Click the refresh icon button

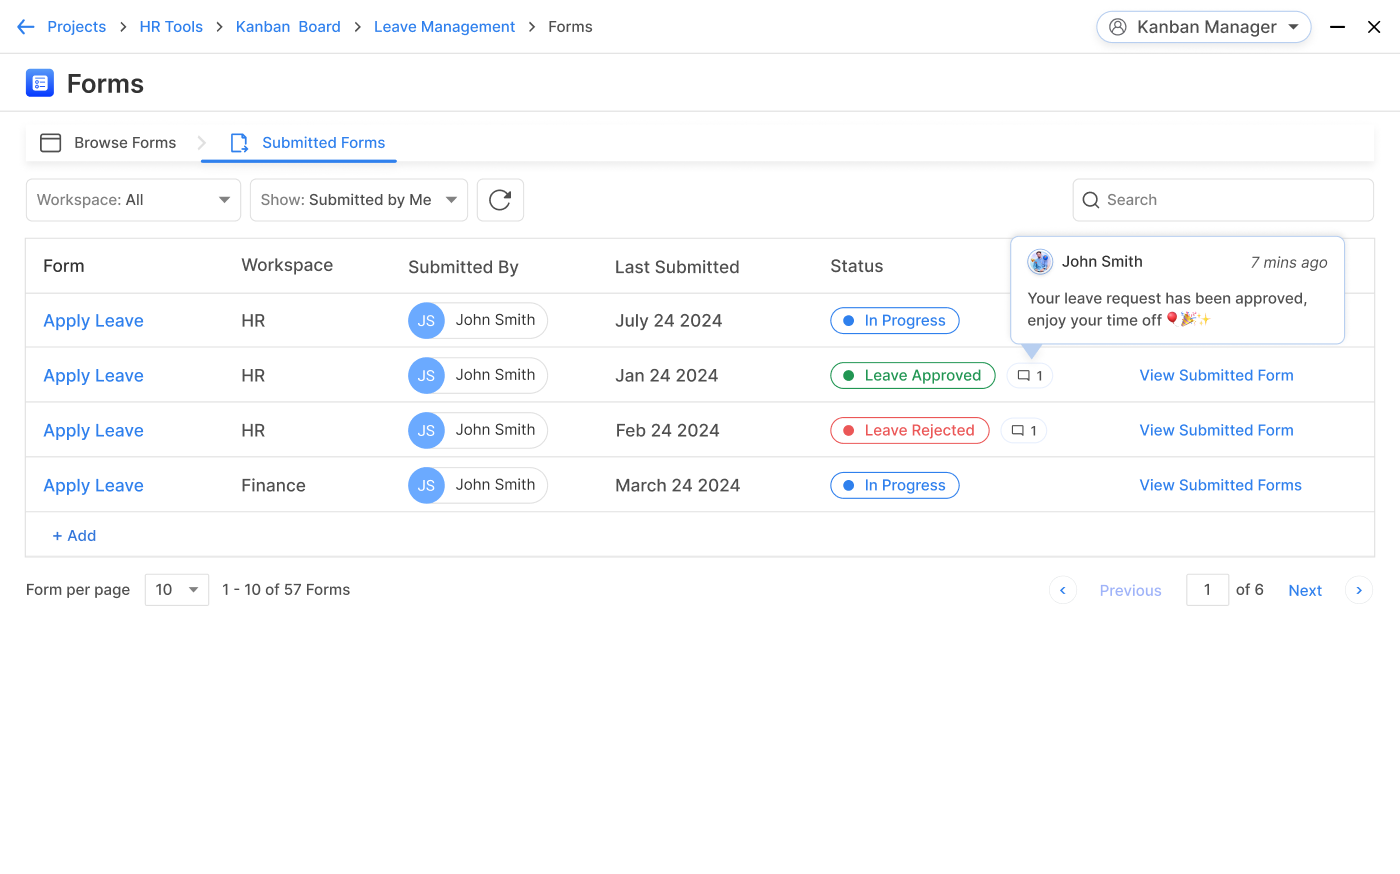pos(500,200)
